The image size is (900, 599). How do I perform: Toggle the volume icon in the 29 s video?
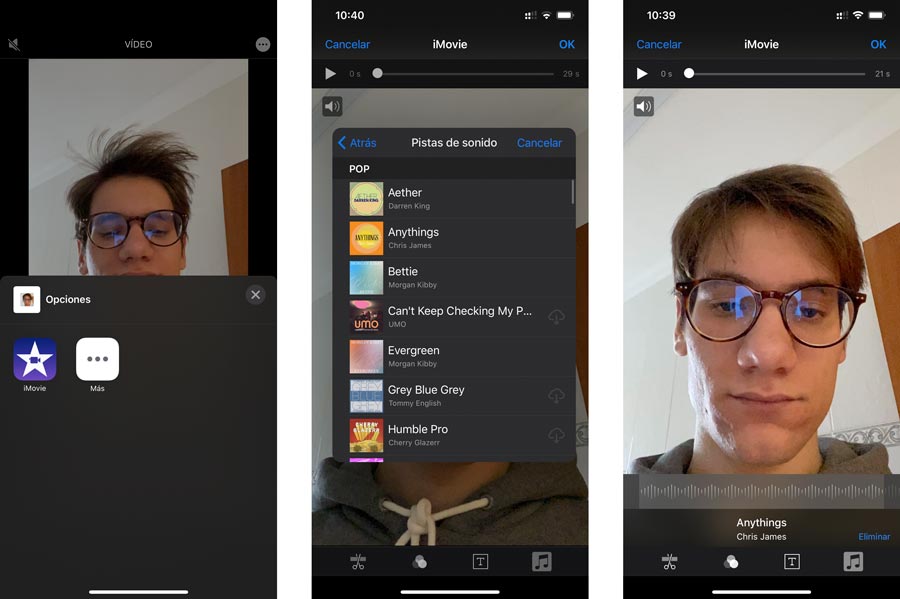coord(332,106)
